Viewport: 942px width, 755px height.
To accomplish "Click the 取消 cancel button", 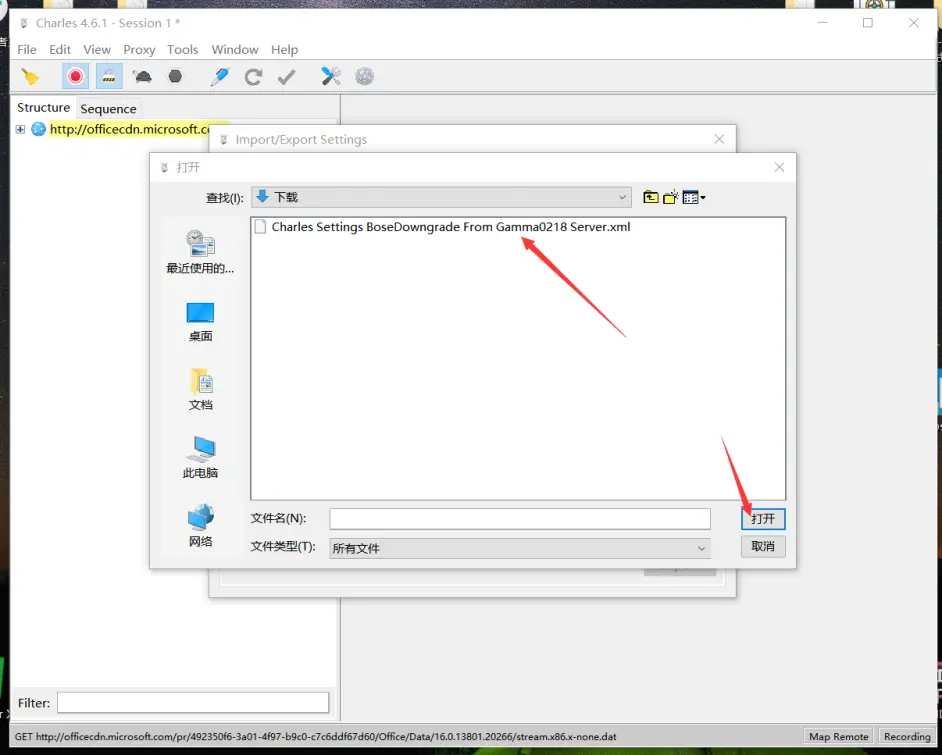I will tap(763, 547).
